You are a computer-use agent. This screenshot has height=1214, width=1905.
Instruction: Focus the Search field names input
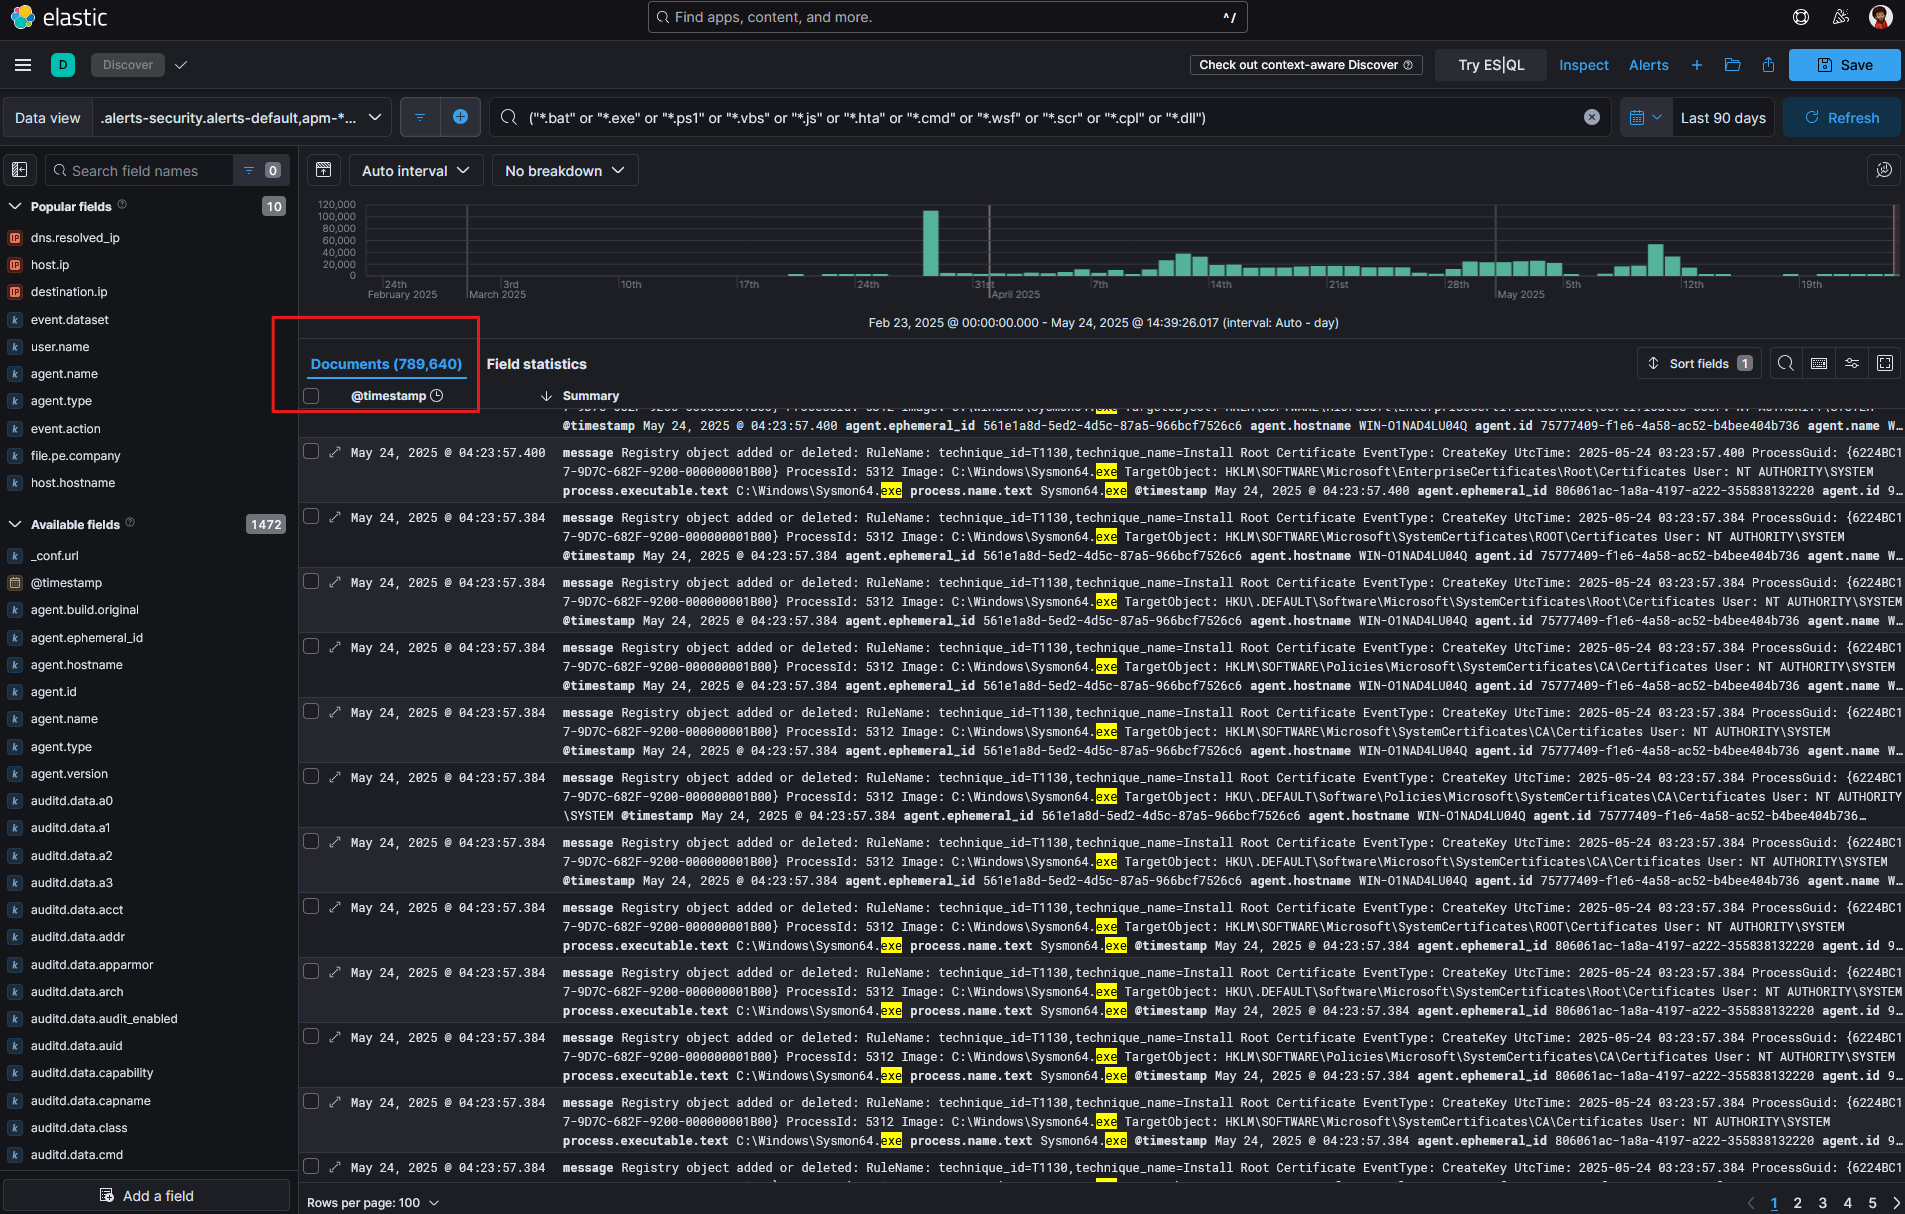(140, 170)
